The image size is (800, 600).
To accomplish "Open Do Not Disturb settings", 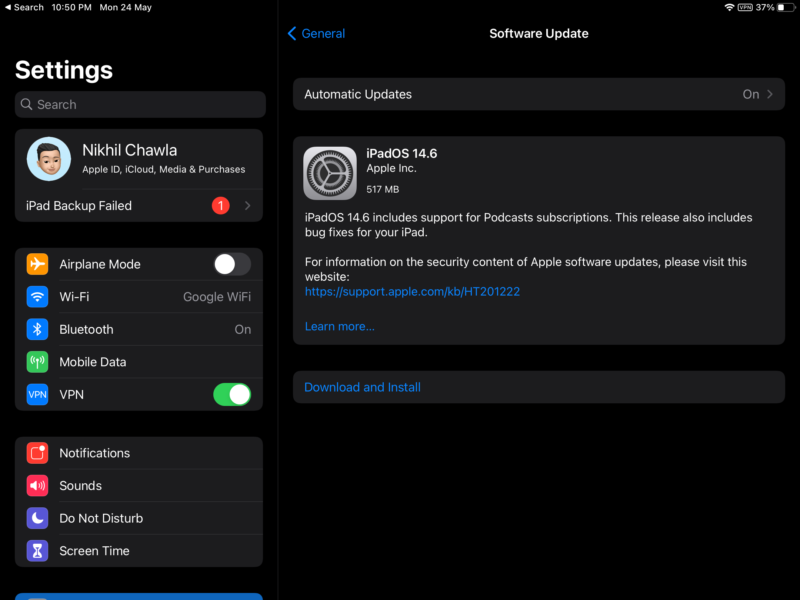I will [x=139, y=518].
